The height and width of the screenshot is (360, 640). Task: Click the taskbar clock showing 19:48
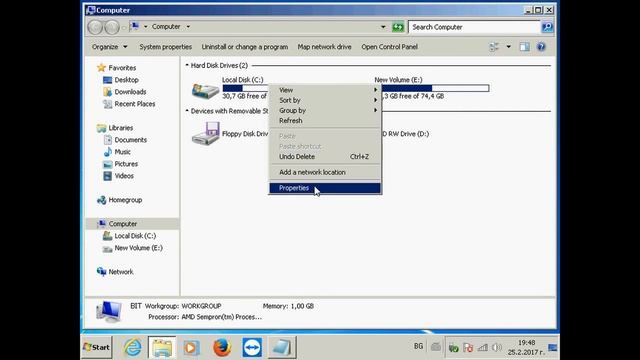pos(527,342)
